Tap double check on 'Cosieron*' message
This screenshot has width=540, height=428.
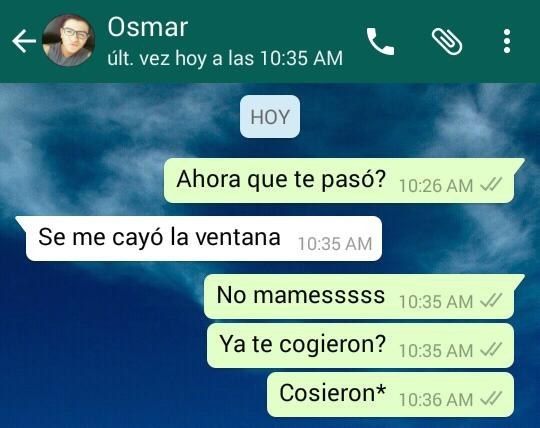491,400
